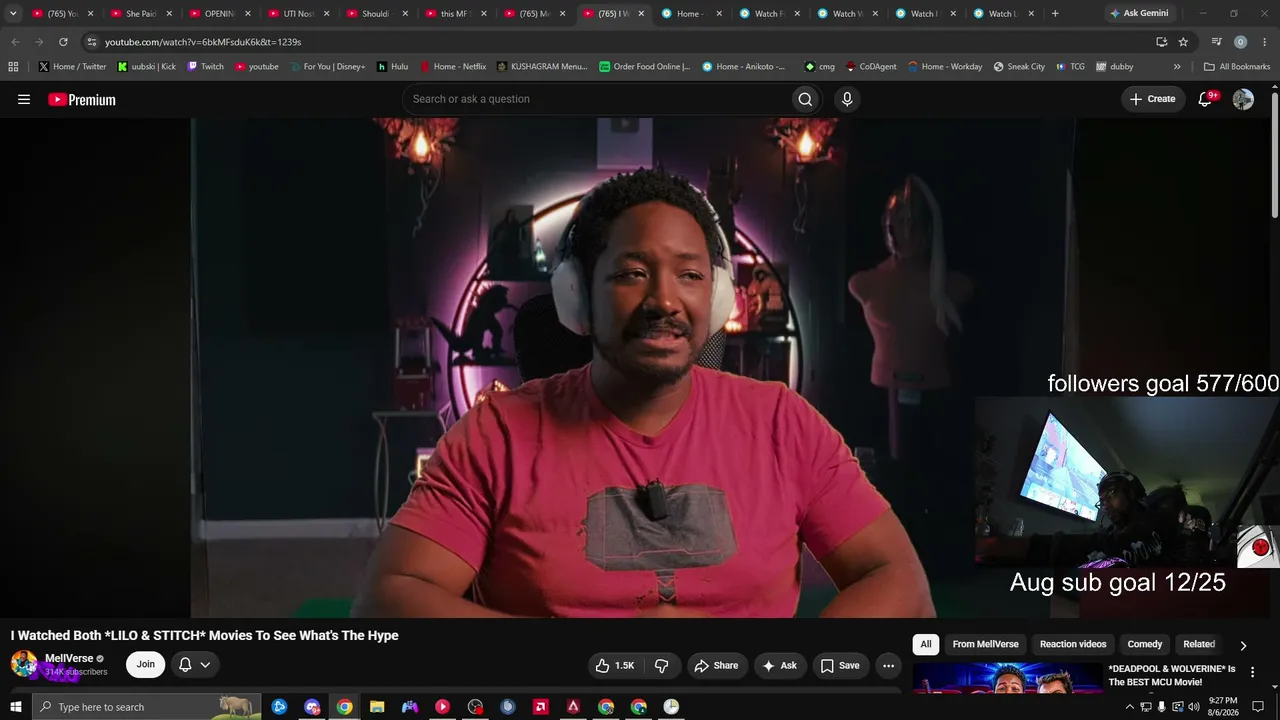
Task: Click the Create button
Action: tap(1153, 99)
